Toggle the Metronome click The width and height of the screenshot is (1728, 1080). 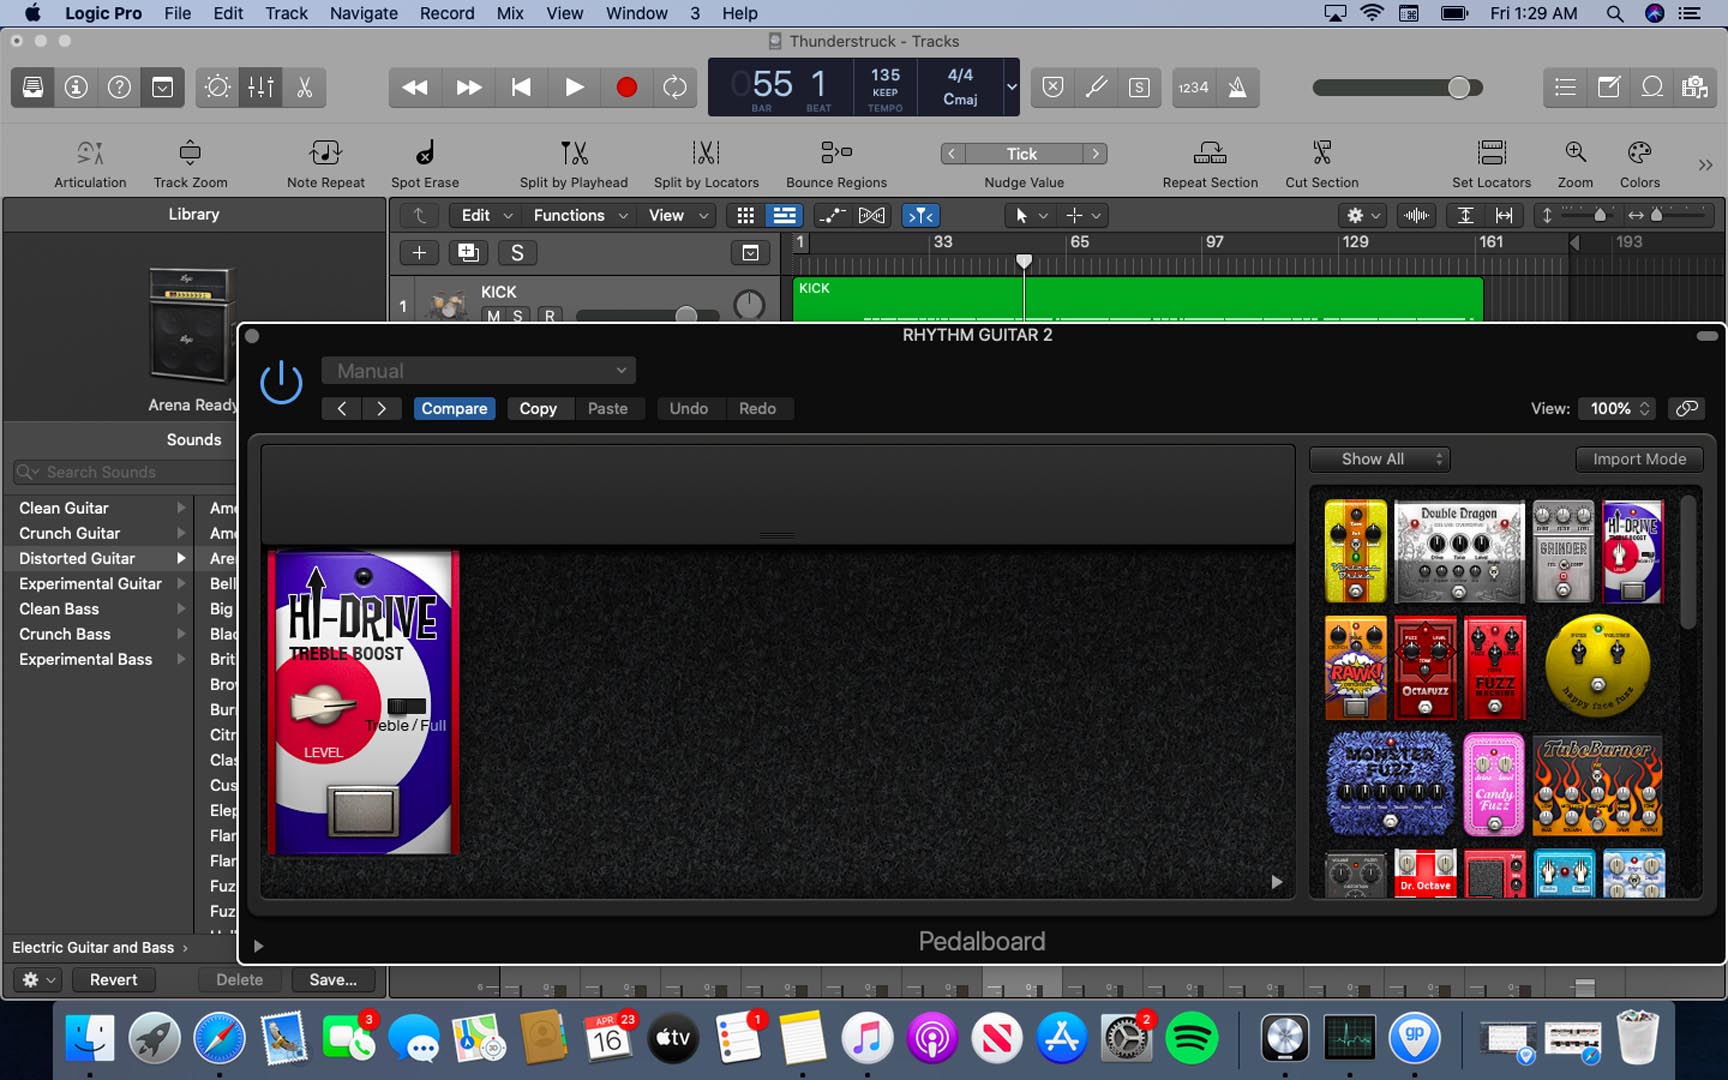click(1237, 87)
